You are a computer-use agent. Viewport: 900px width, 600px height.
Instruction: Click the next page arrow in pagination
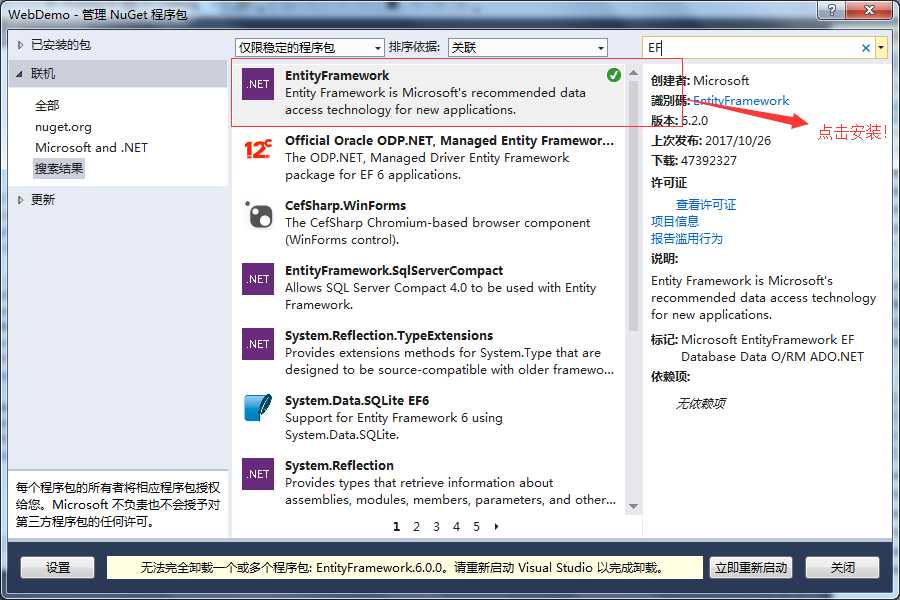coord(496,527)
